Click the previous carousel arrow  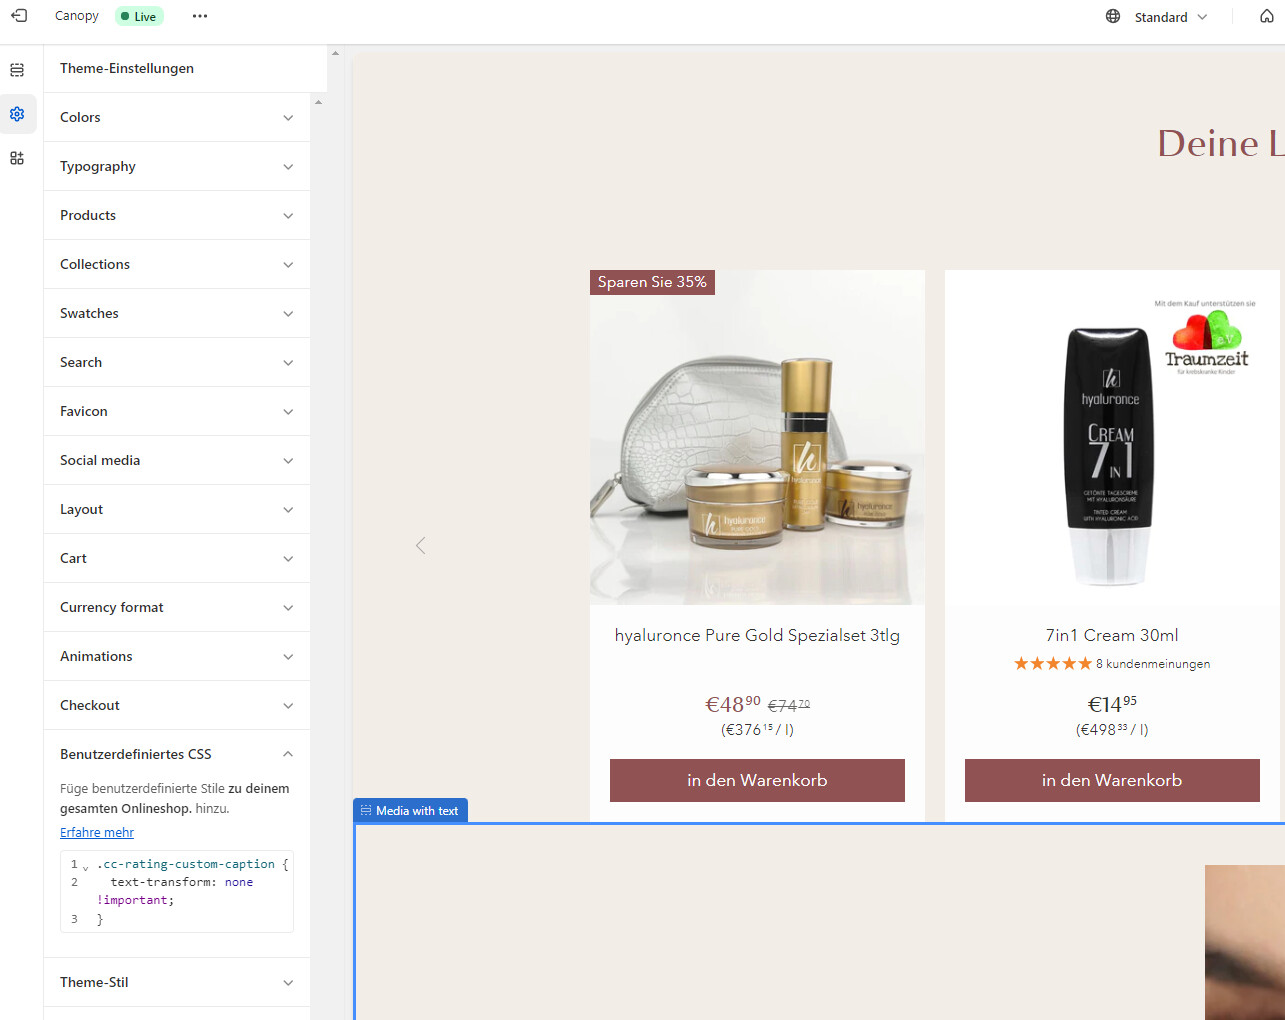[x=421, y=545]
